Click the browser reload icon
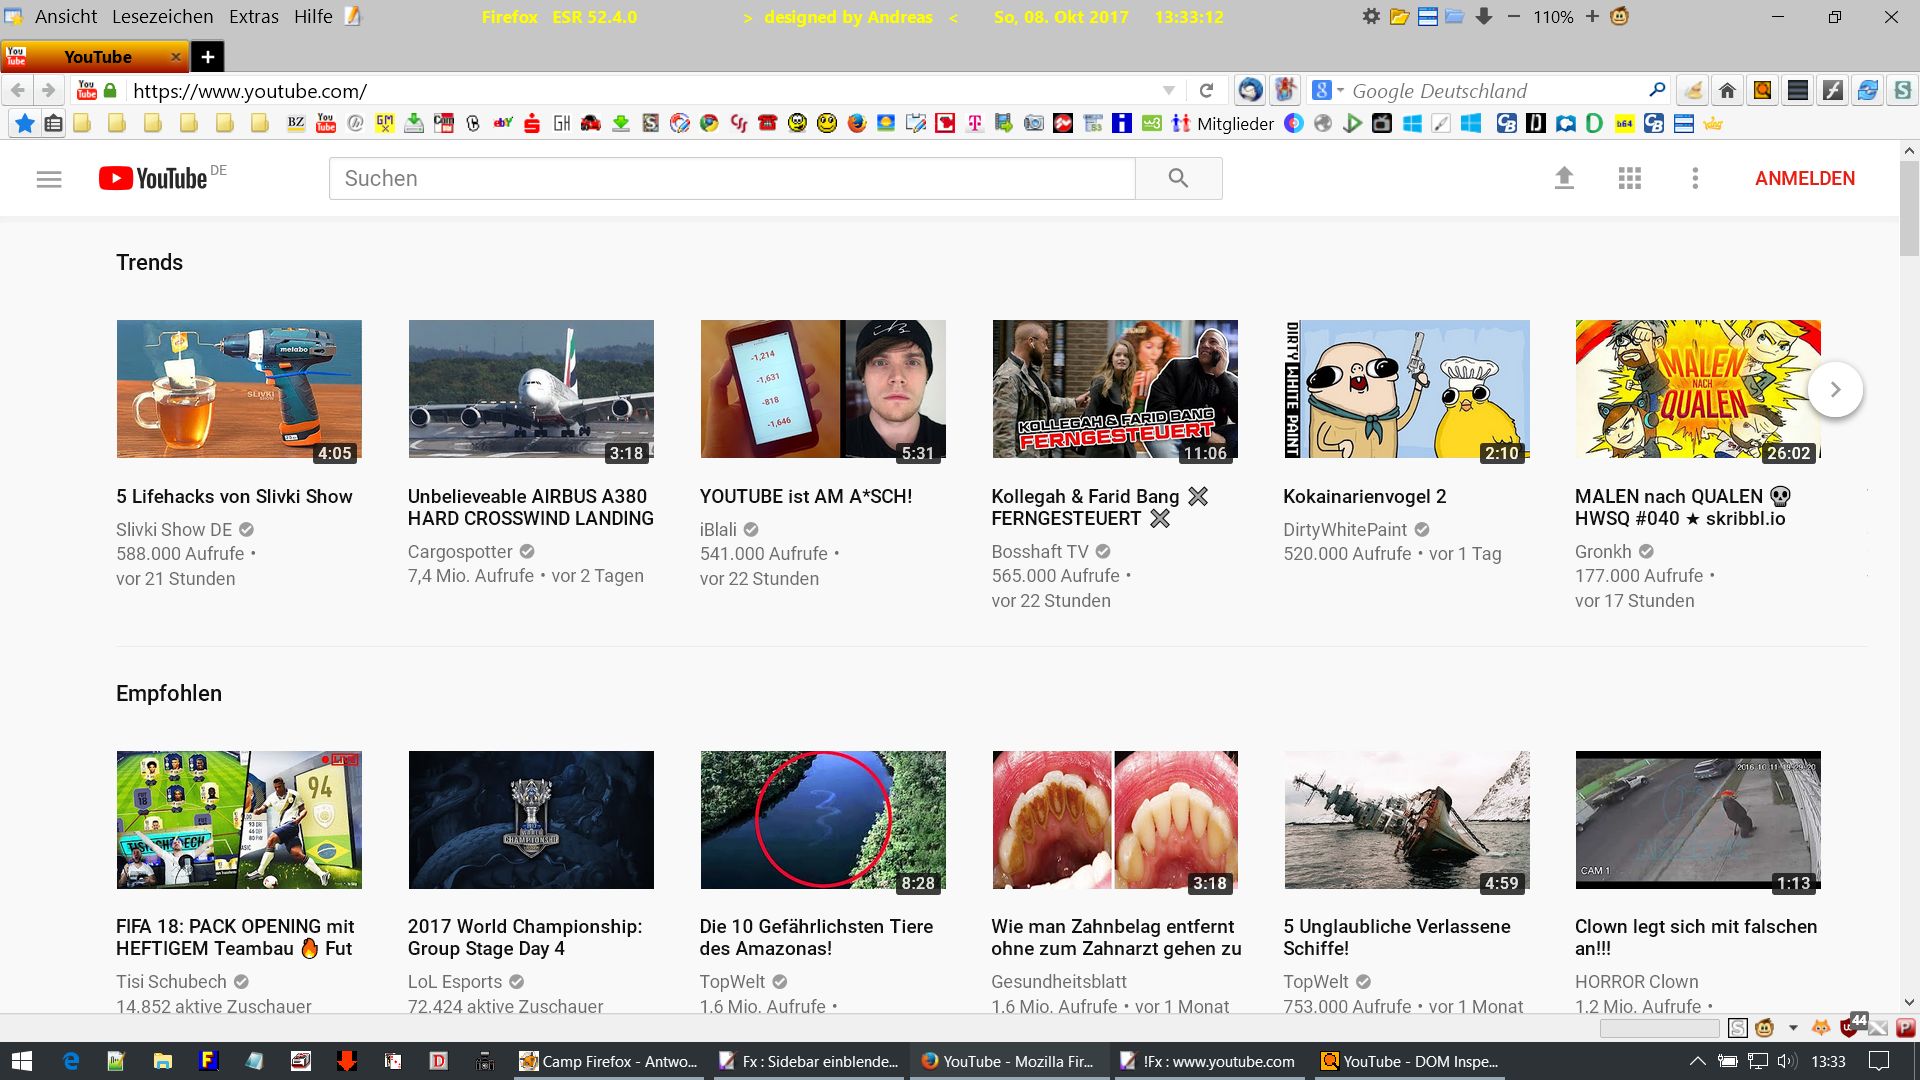1920x1080 pixels. pos(1206,90)
